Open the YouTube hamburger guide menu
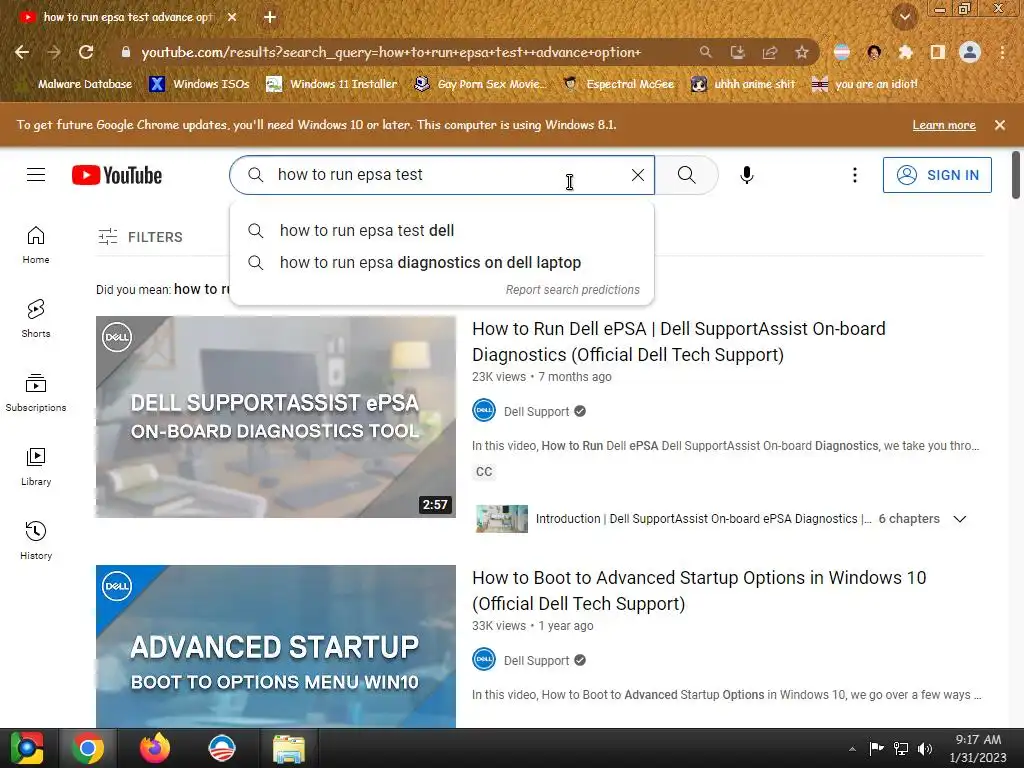The image size is (1024, 768). (36, 175)
